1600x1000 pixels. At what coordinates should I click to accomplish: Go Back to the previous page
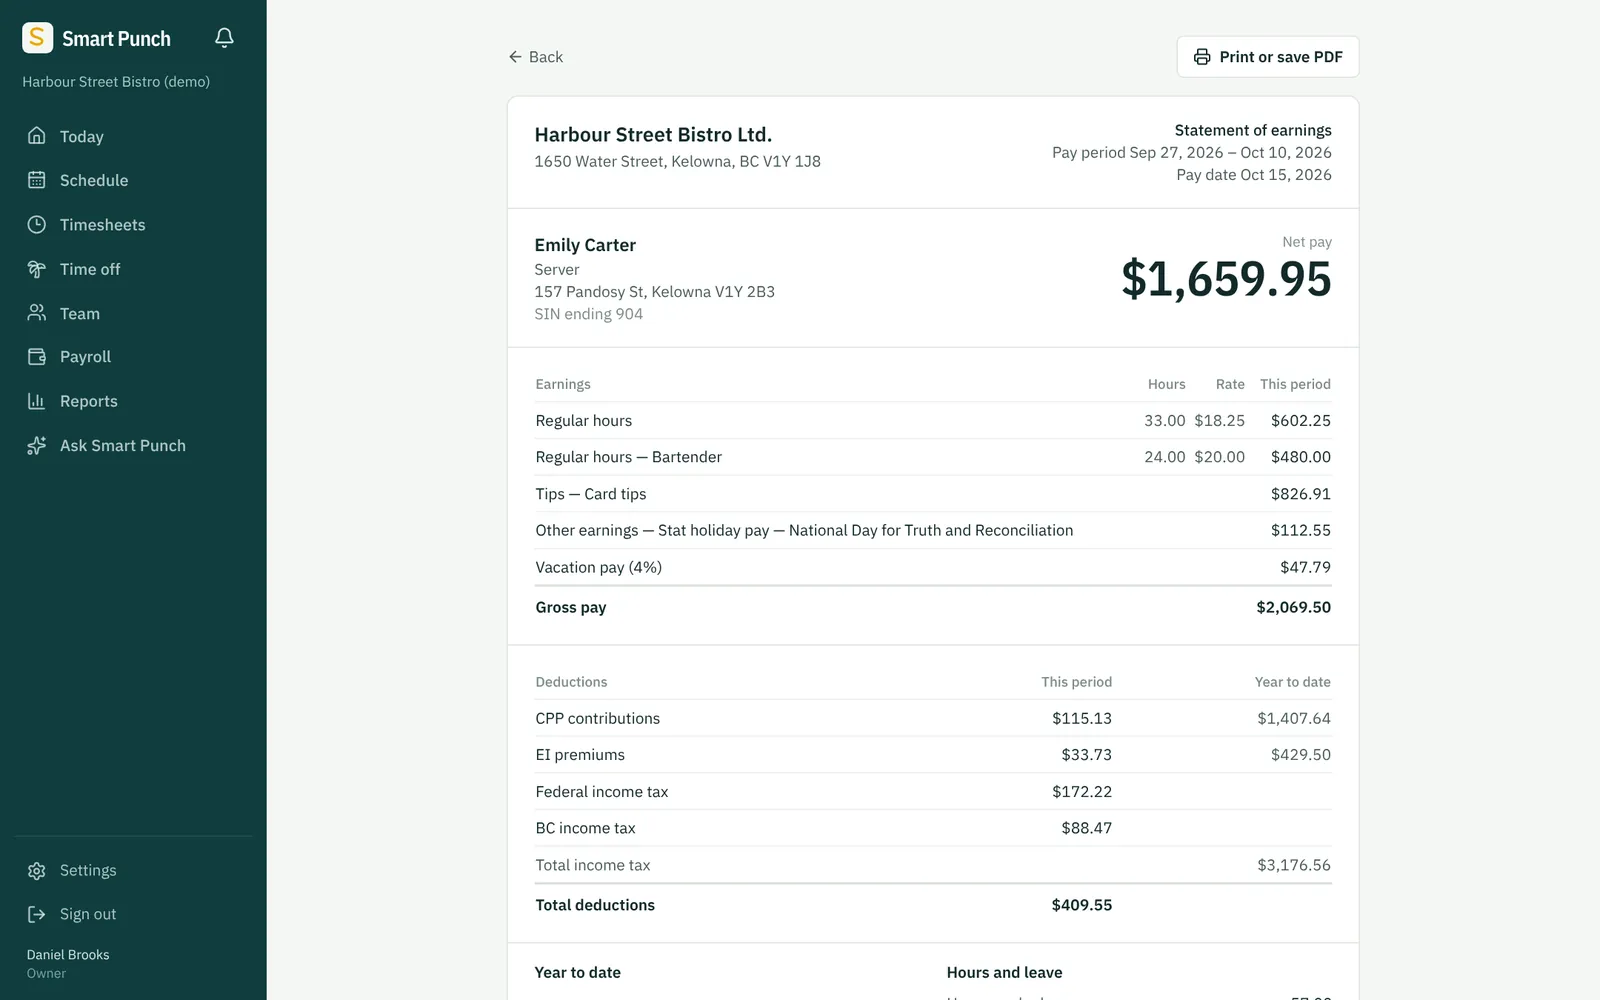tap(535, 57)
